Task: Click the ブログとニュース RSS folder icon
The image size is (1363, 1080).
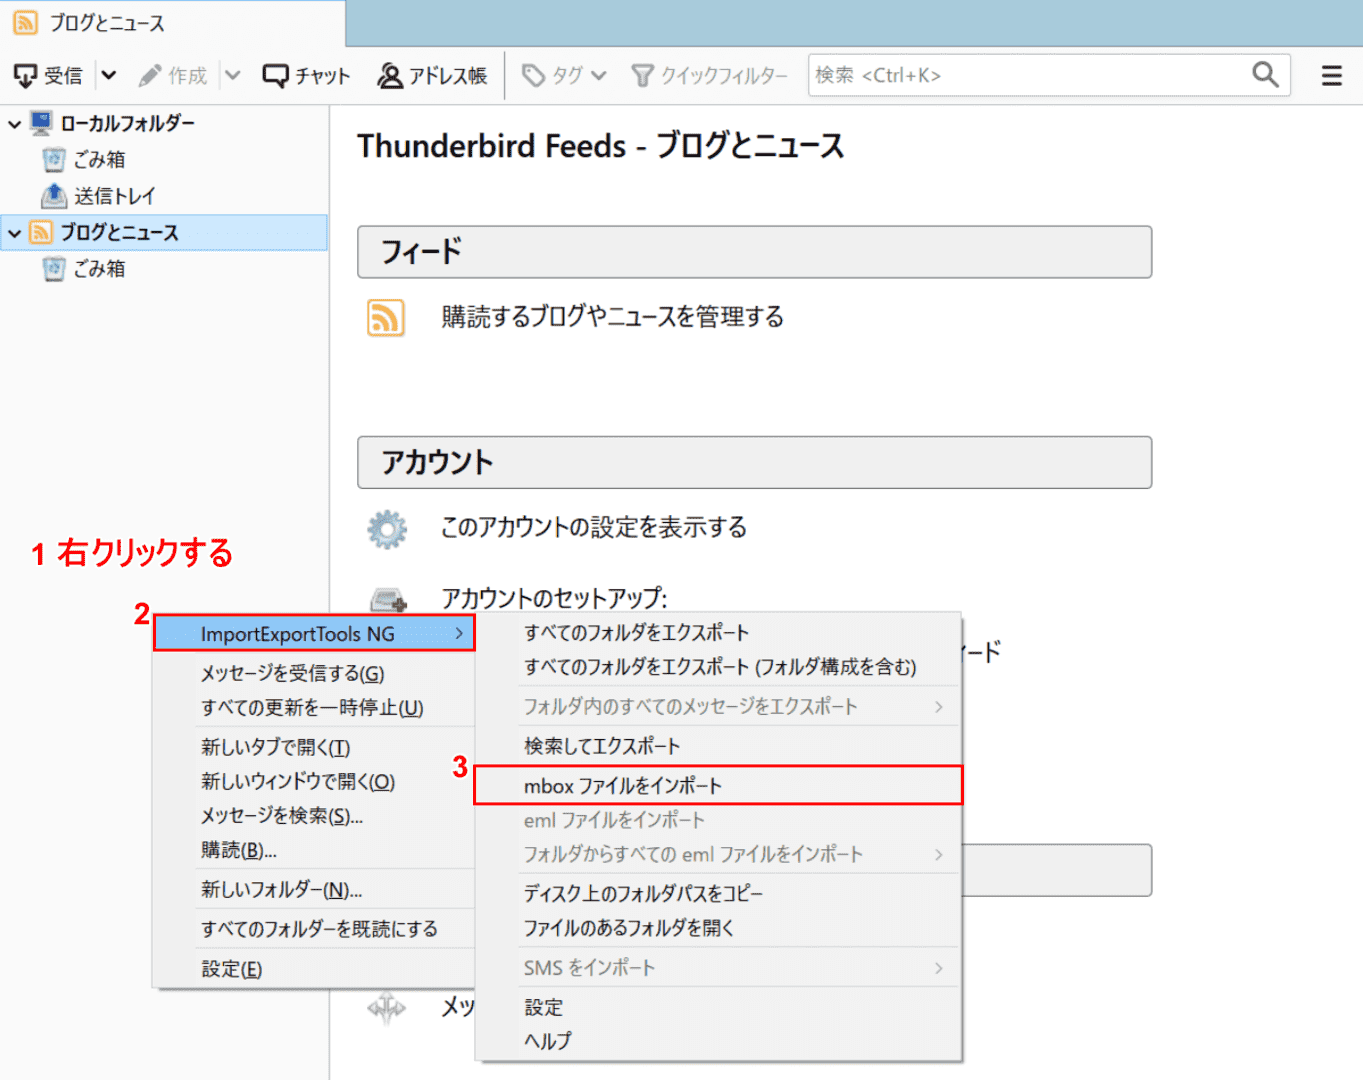Action: pyautogui.click(x=41, y=232)
